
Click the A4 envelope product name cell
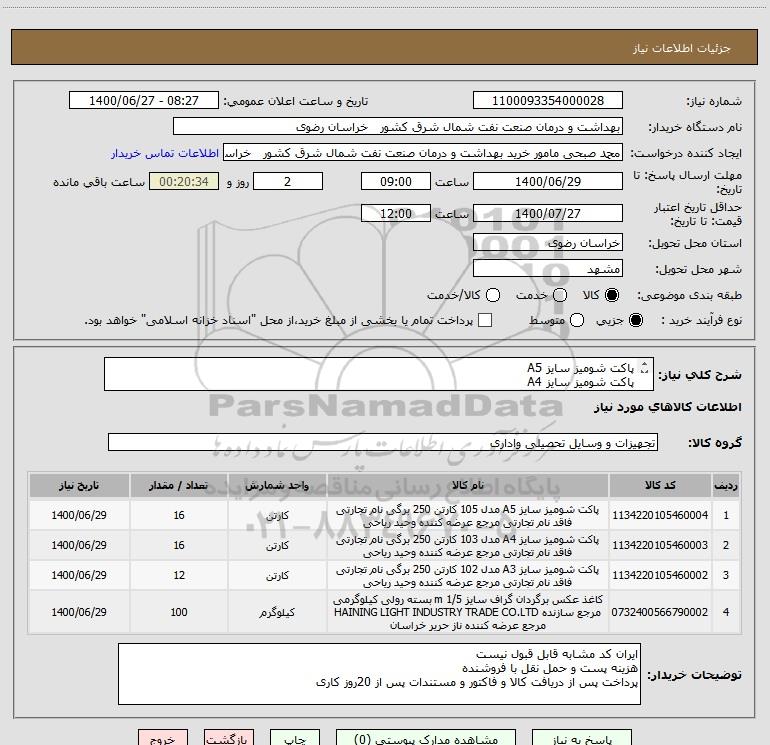[468, 546]
